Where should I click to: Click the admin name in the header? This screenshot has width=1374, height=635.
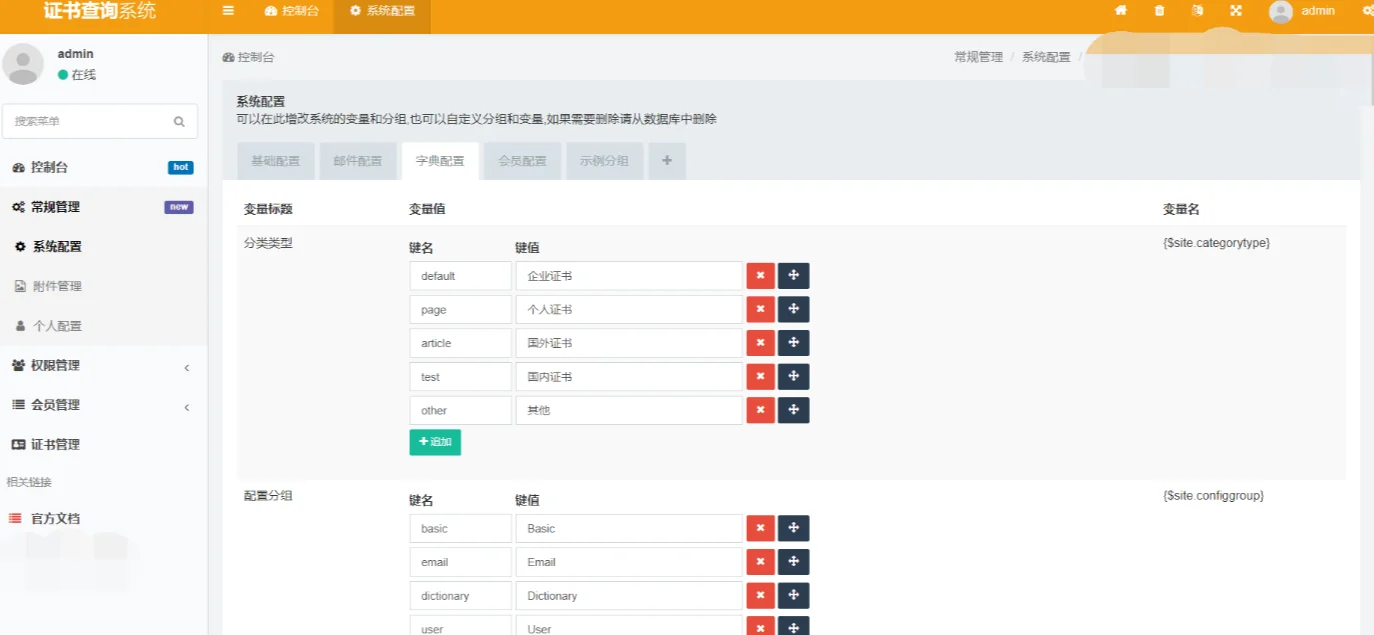pyautogui.click(x=1318, y=11)
